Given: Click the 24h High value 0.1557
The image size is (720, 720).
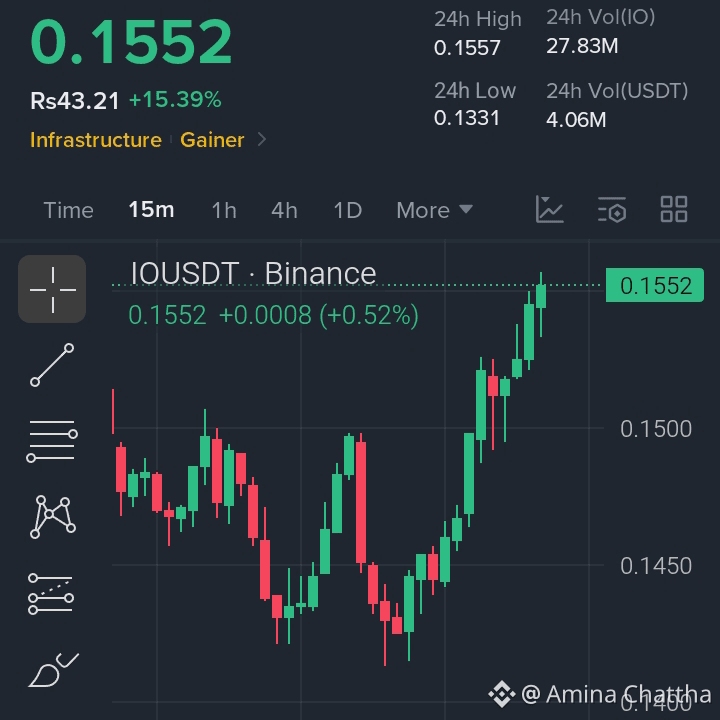Looking at the screenshot, I should tap(467, 48).
